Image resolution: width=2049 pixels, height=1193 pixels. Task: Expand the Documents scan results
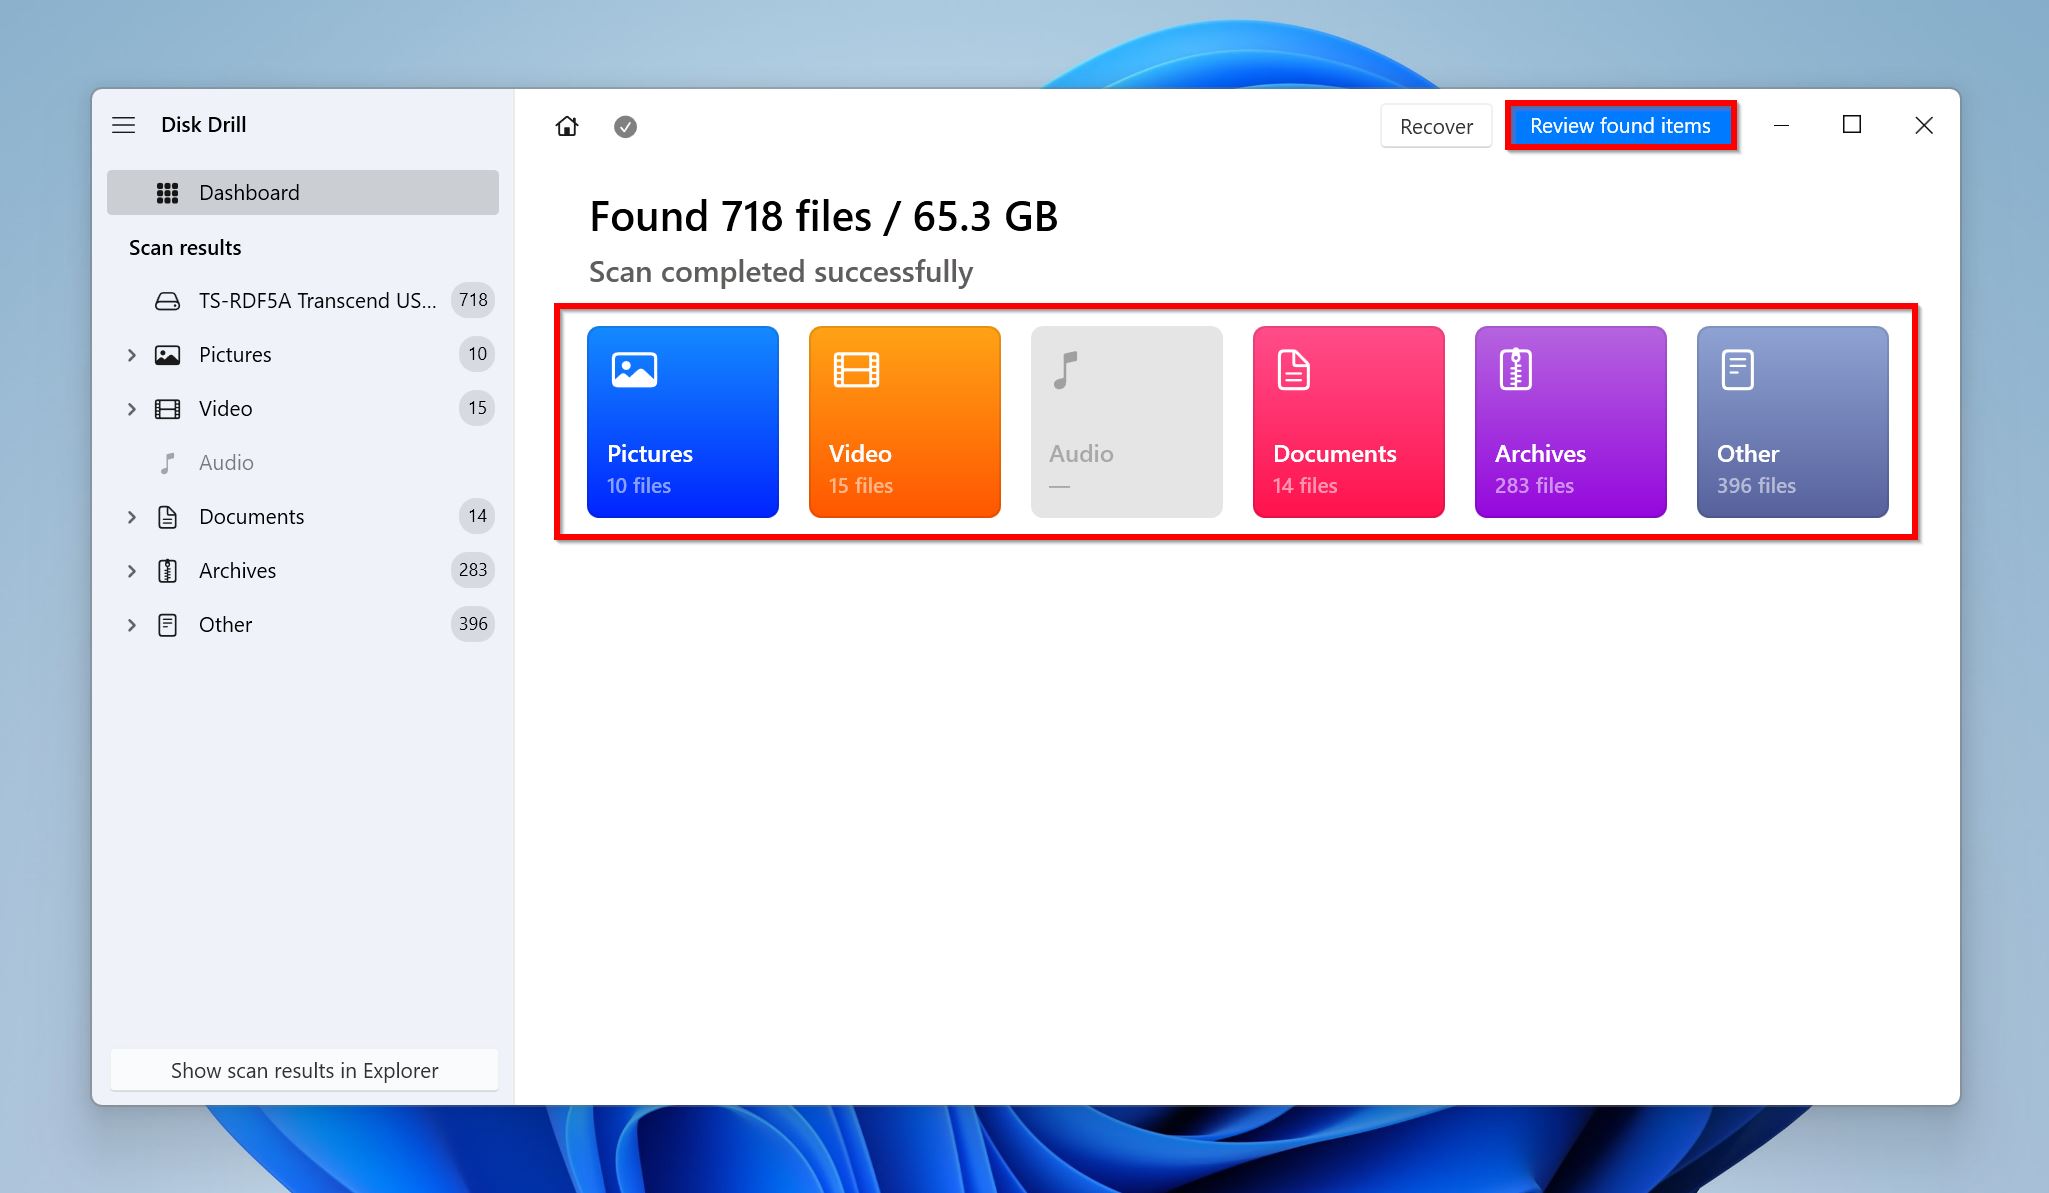[131, 516]
